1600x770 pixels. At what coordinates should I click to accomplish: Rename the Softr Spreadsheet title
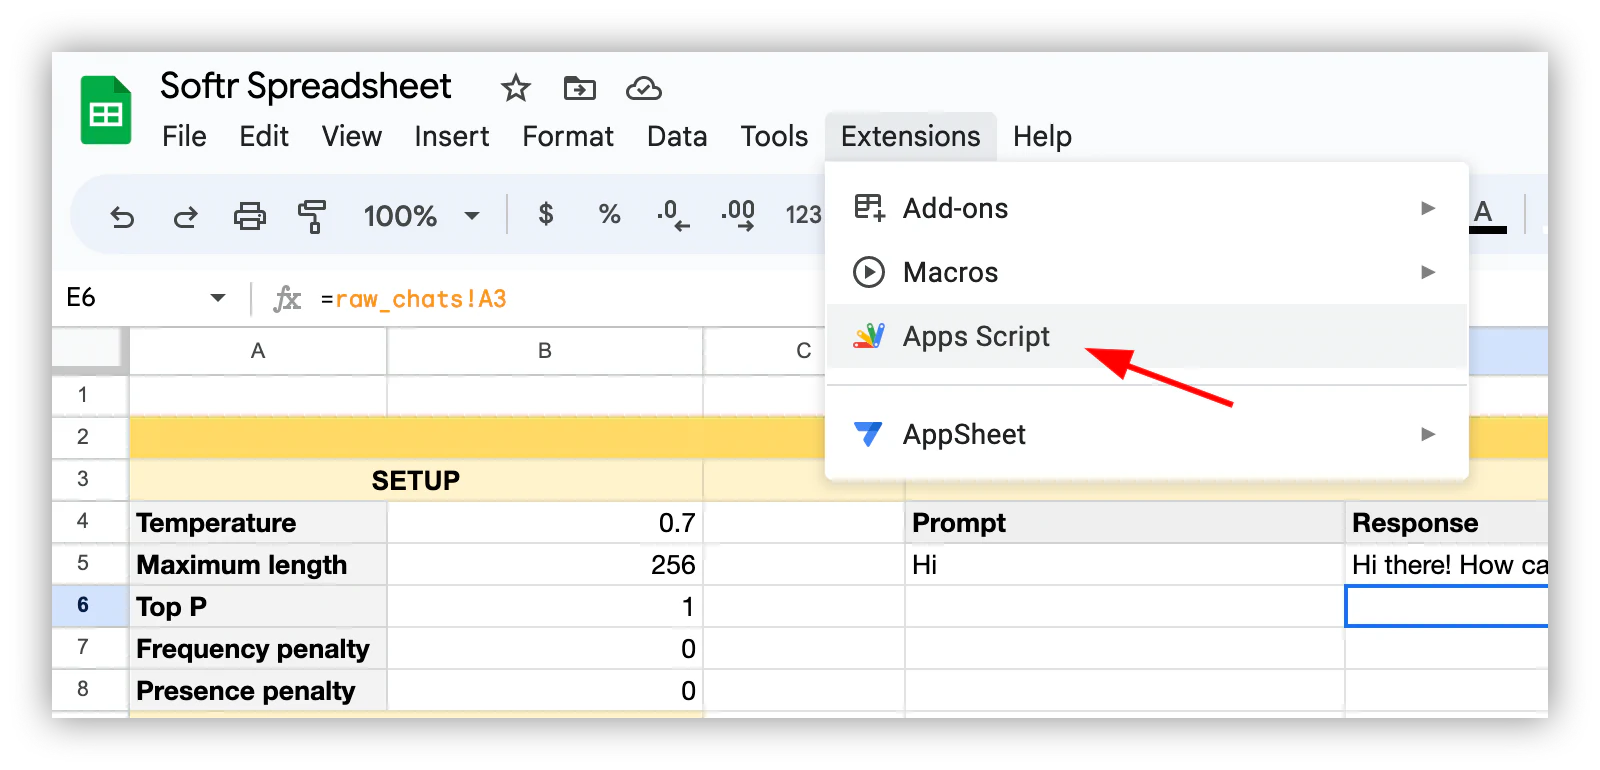306,86
